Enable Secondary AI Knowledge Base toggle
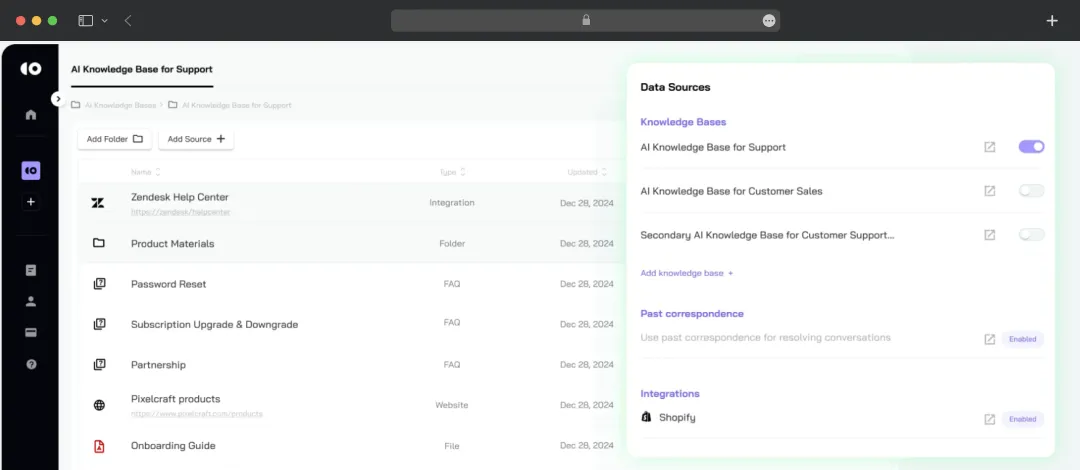This screenshot has width=1080, height=470. tap(1031, 235)
